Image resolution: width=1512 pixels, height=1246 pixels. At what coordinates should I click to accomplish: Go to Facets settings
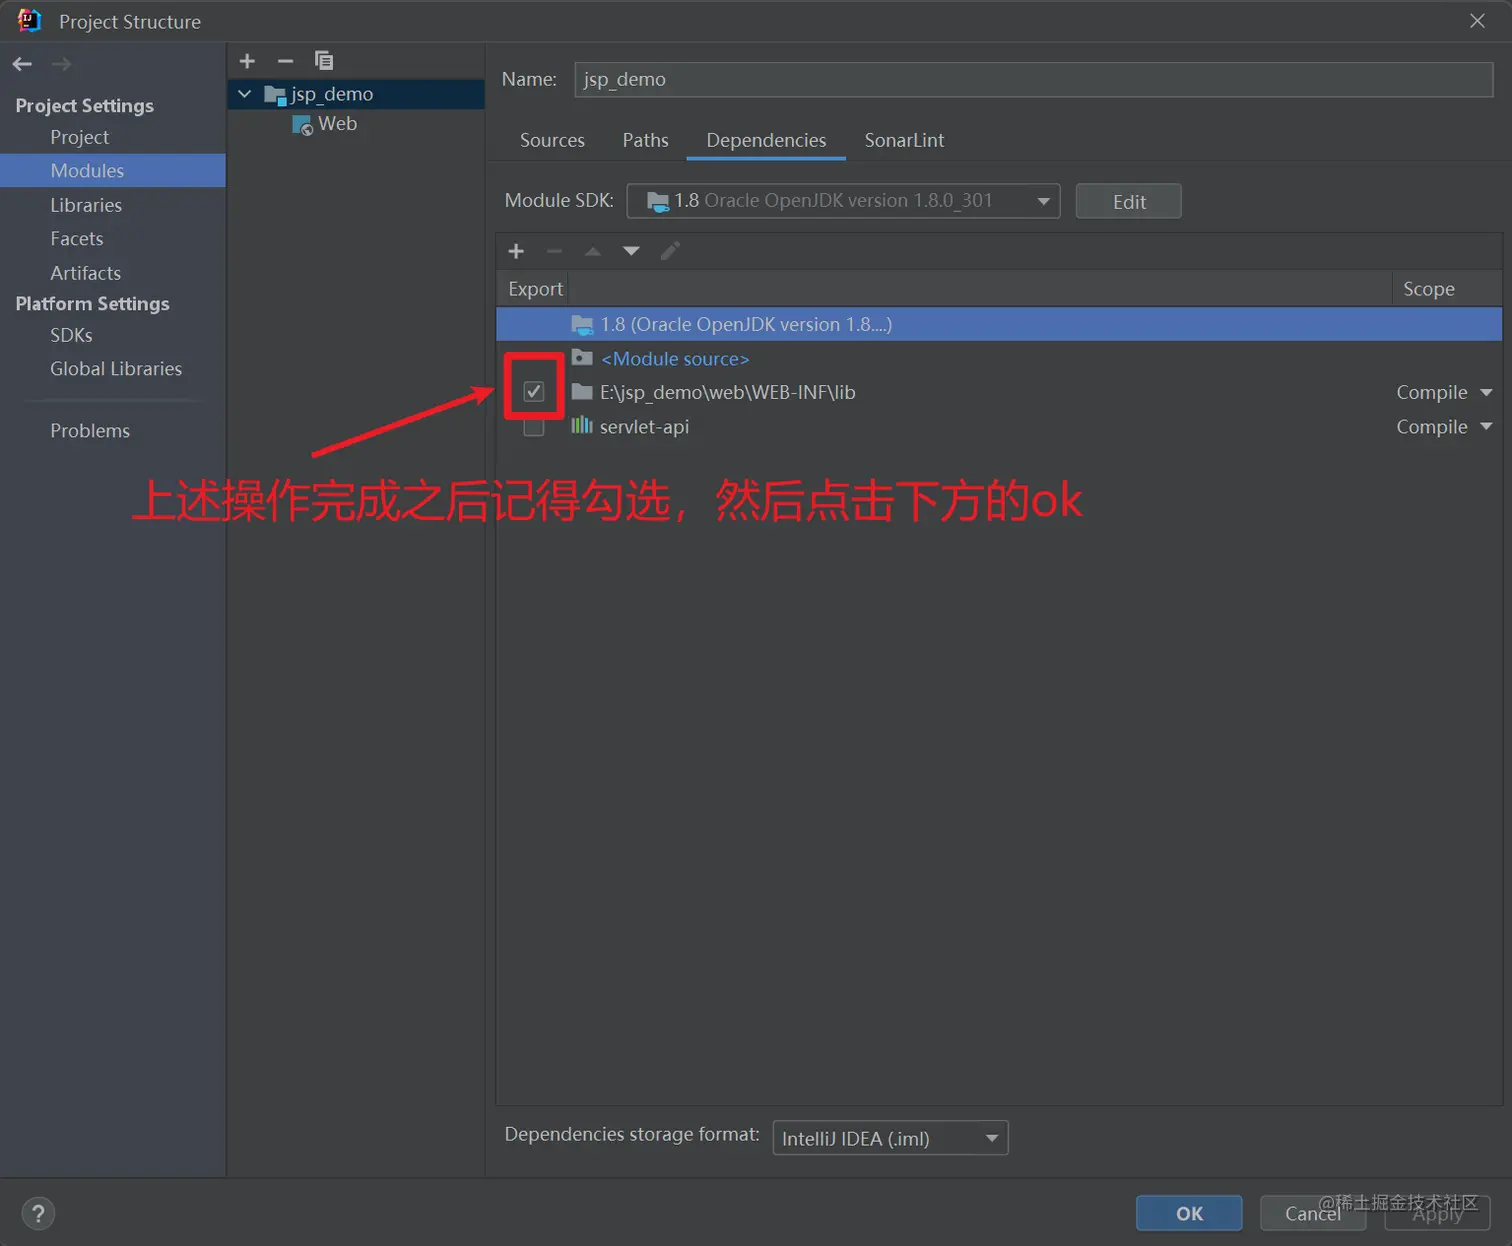coord(77,239)
